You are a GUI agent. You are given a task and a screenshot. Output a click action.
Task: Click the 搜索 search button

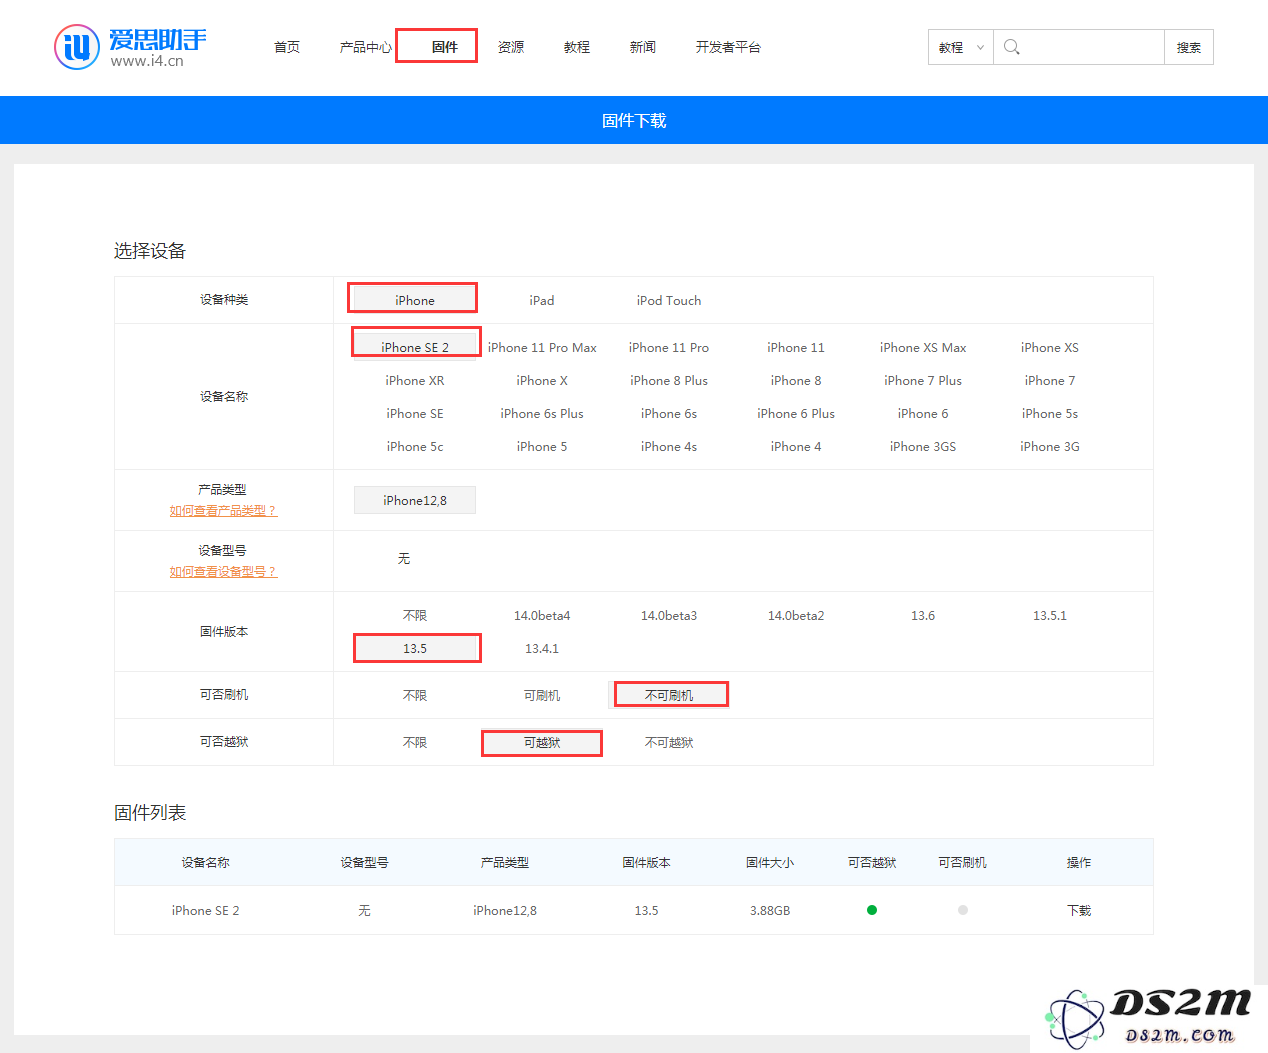pyautogui.click(x=1189, y=47)
